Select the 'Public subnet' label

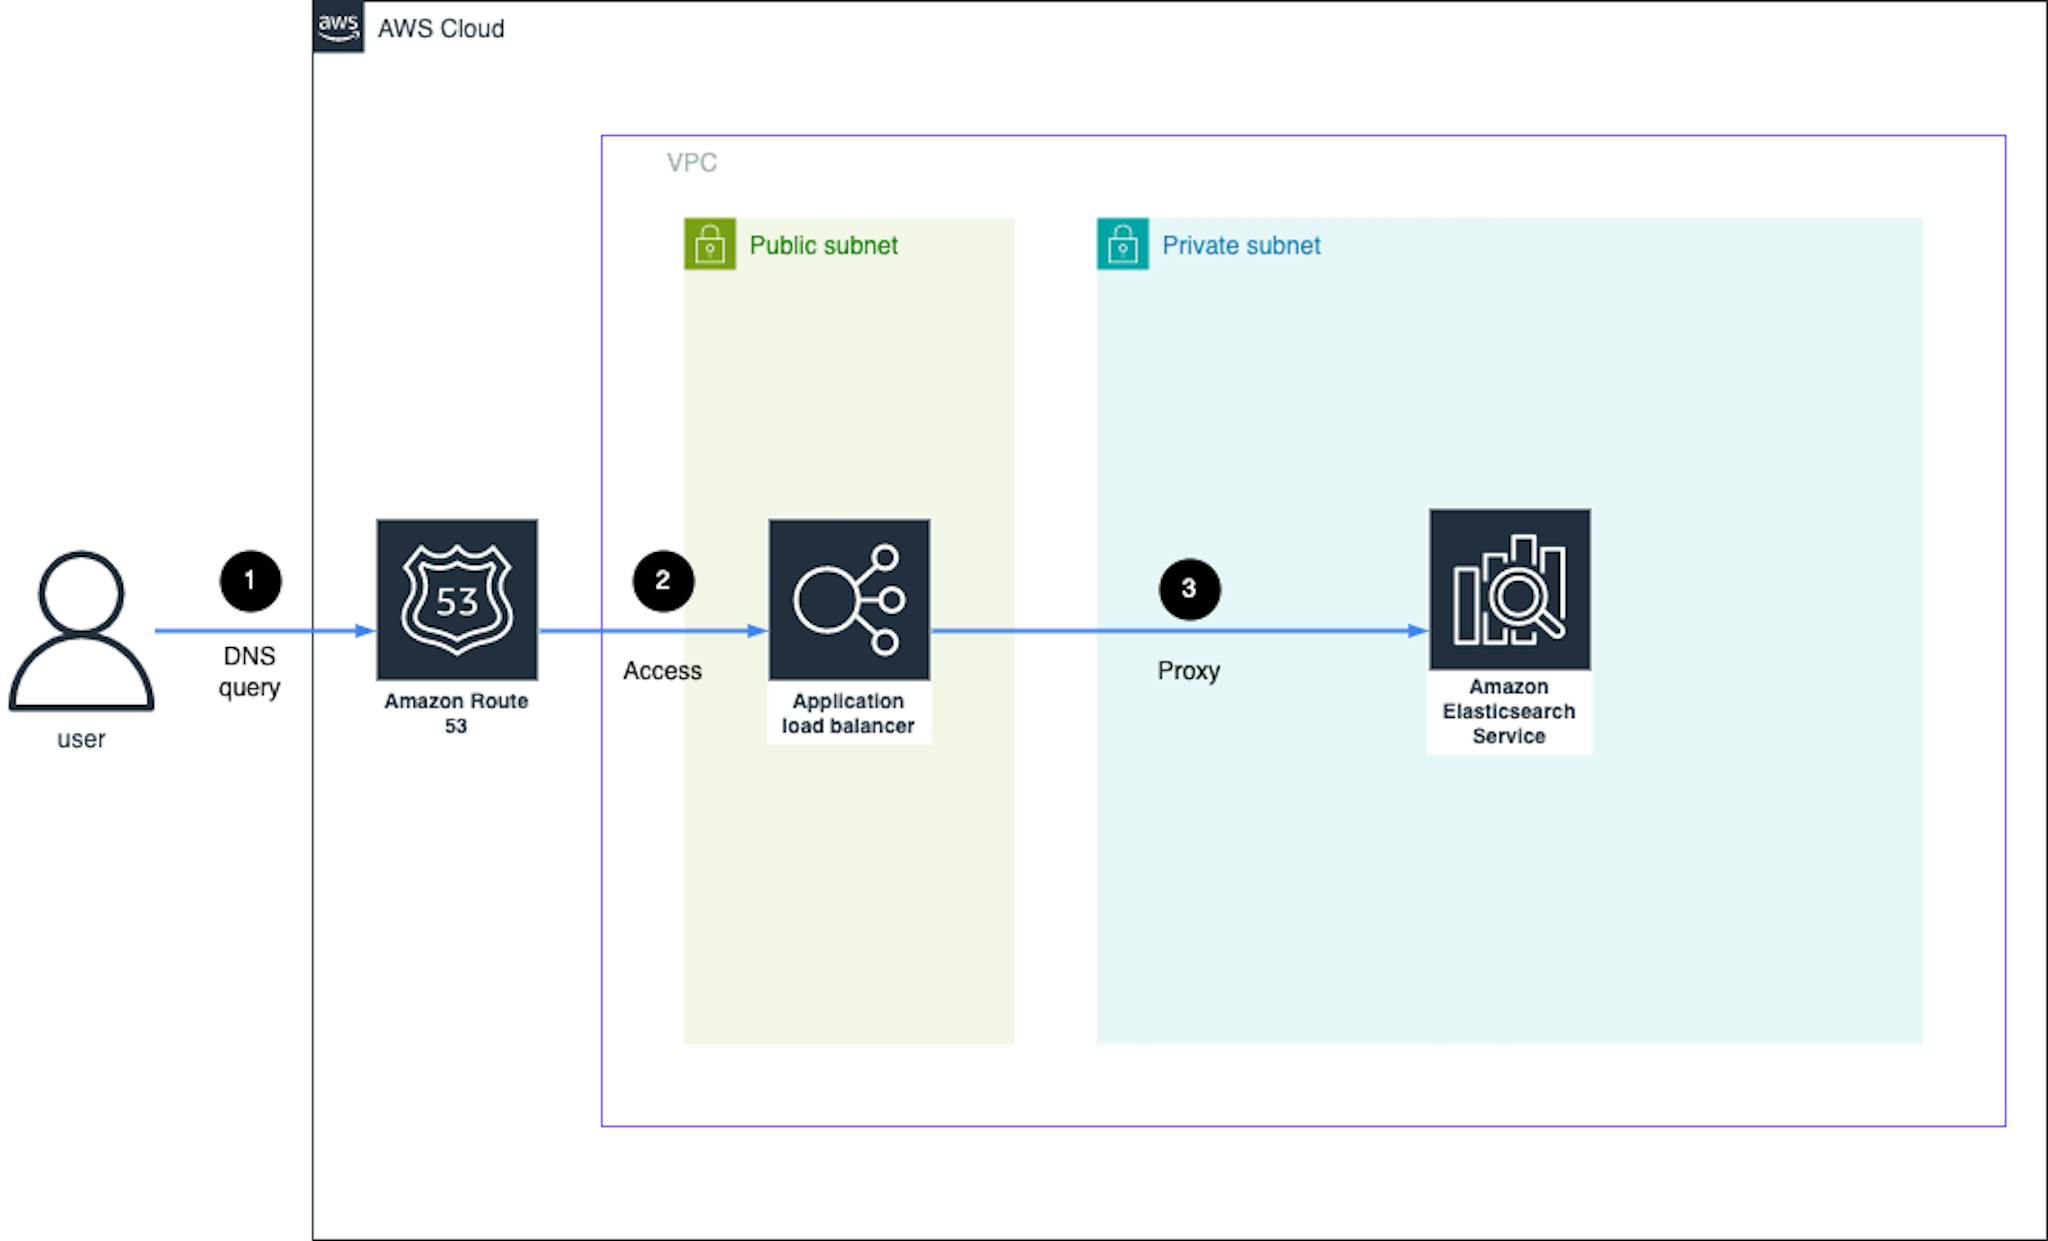coord(824,245)
